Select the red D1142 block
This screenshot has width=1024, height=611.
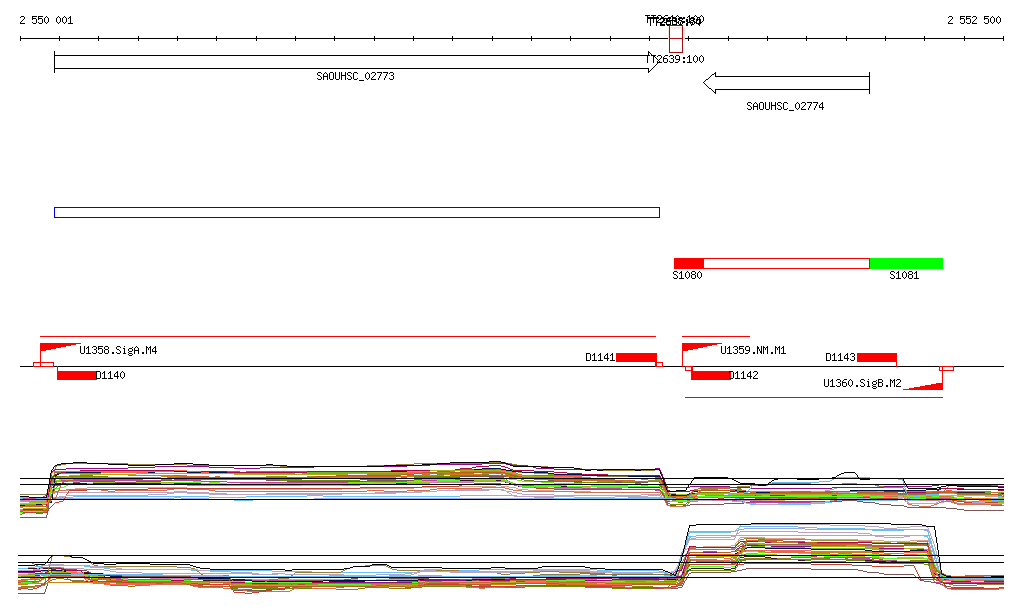coord(711,375)
